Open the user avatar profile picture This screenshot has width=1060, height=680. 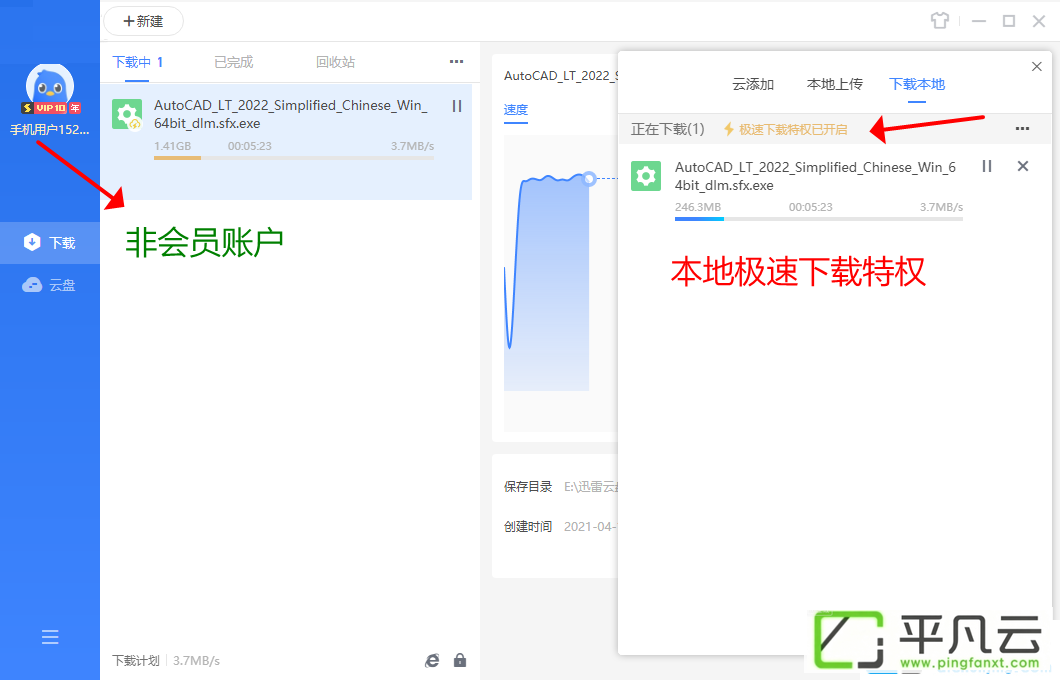coord(50,84)
